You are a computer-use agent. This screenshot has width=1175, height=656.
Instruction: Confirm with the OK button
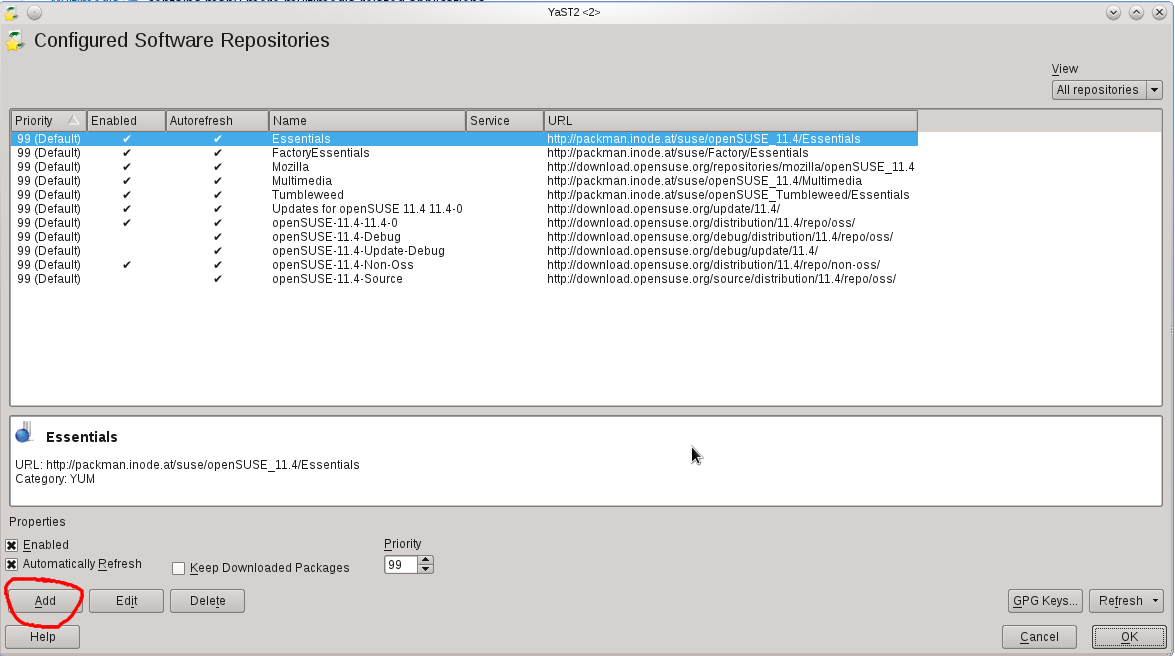(1129, 637)
